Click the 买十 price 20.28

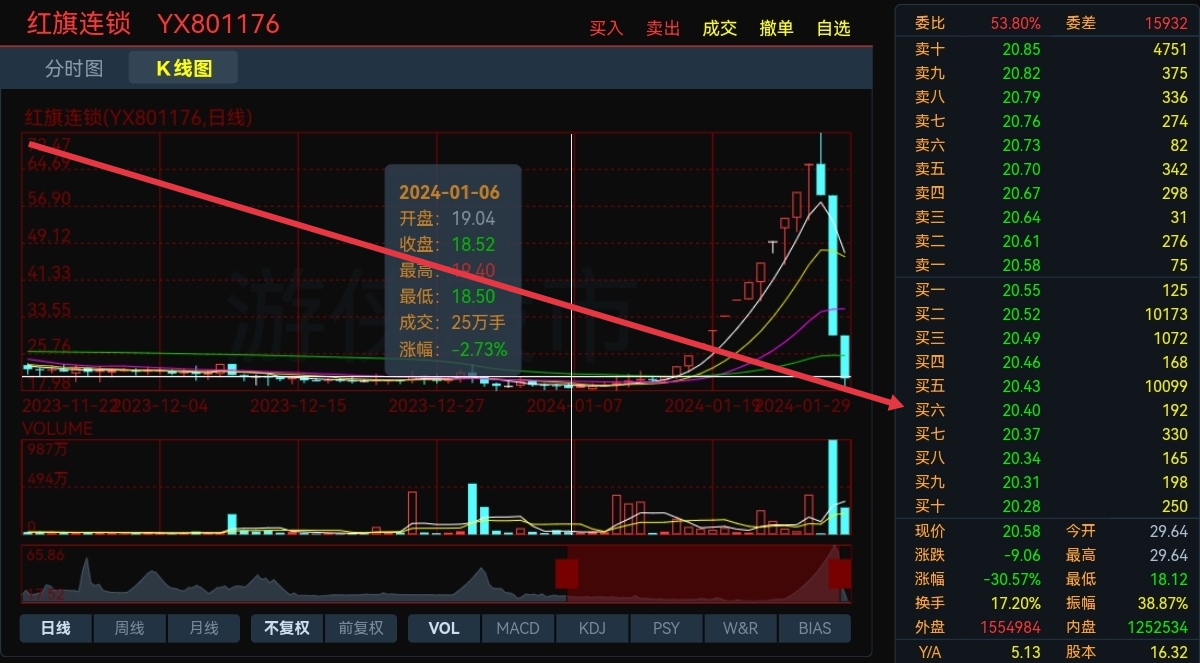[x=1021, y=506]
